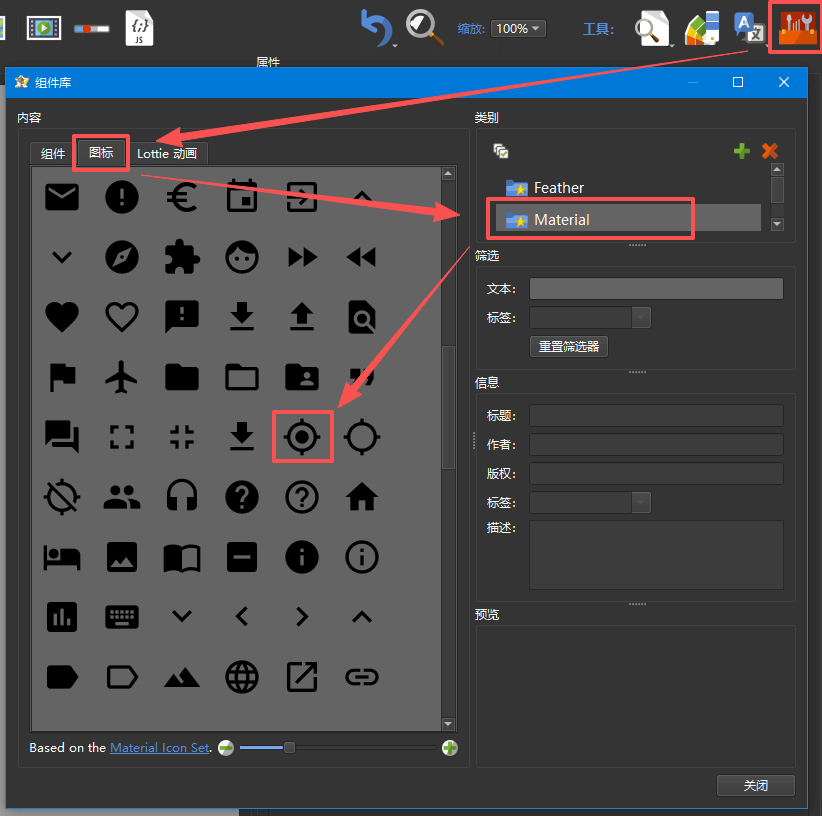This screenshot has width=822, height=816.
Task: Select the globe language icon
Action: [x=242, y=677]
